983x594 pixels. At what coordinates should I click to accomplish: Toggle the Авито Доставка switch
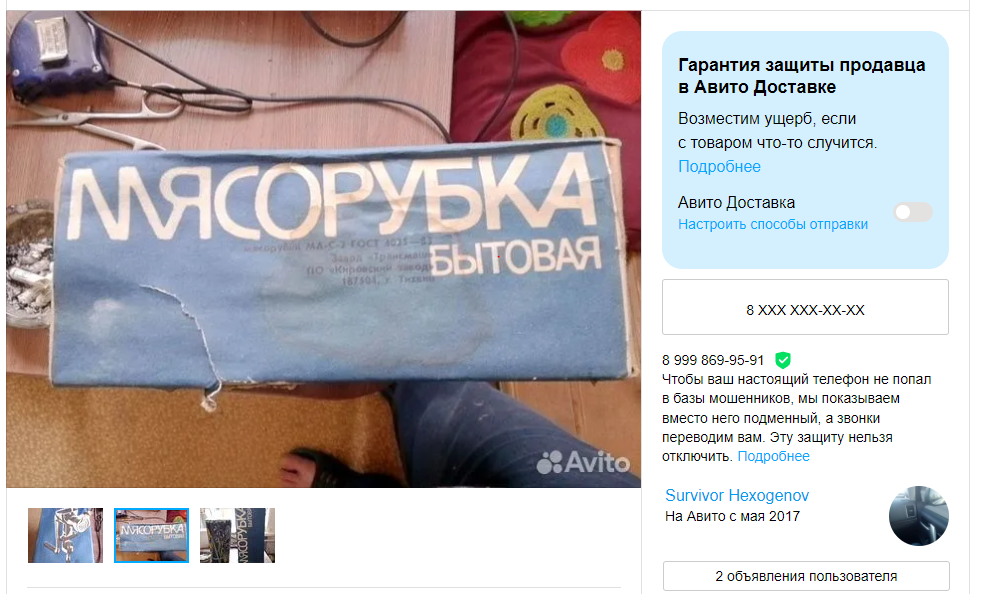(x=913, y=212)
